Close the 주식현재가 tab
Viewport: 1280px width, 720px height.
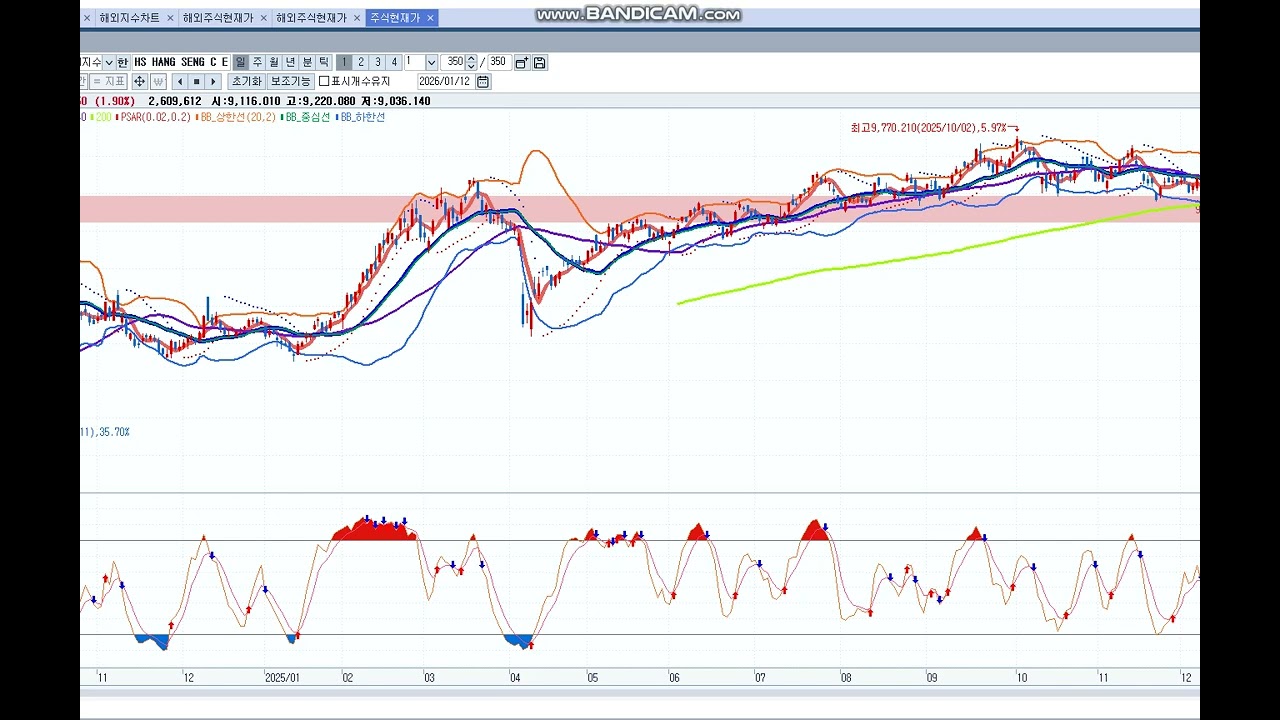pos(430,18)
